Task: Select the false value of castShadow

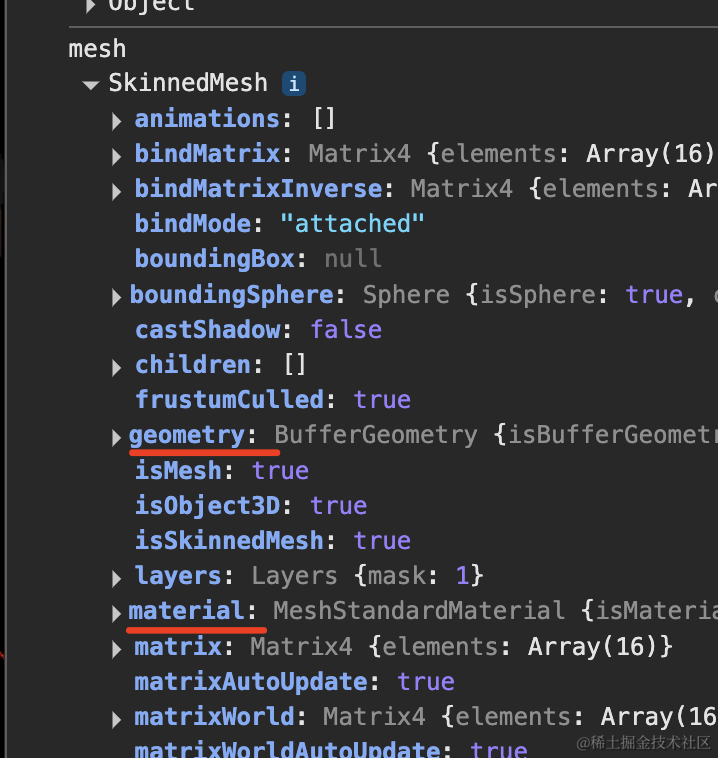Action: click(346, 329)
